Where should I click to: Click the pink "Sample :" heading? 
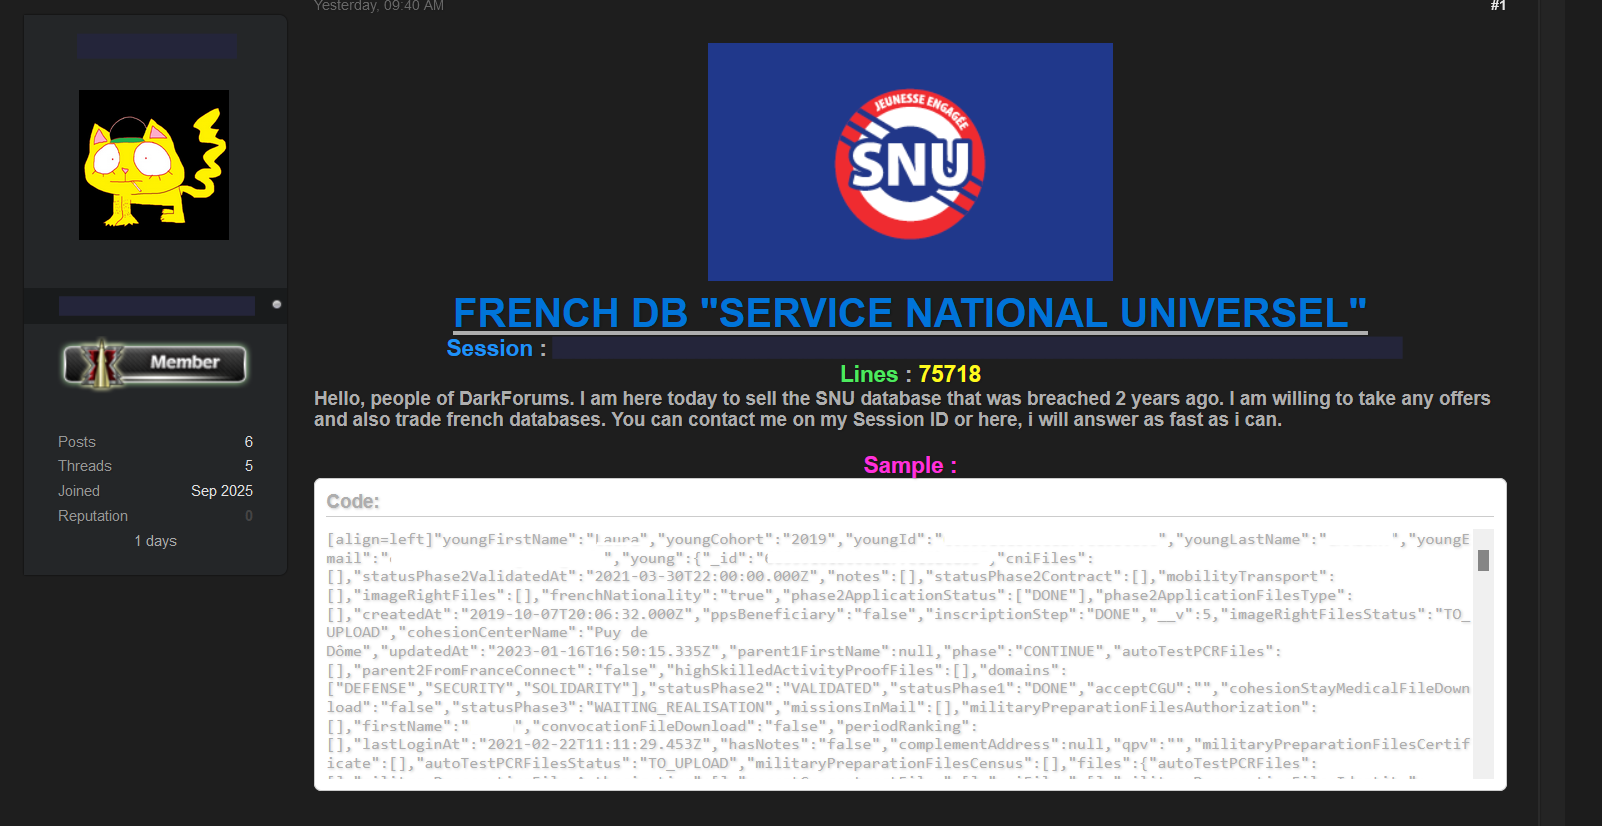click(x=910, y=465)
